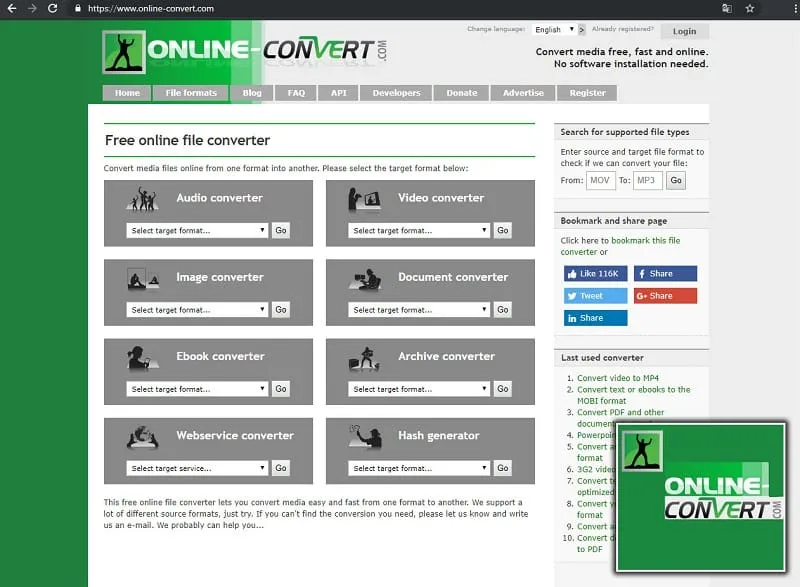Click the Document converter icon
This screenshot has height=587, width=800.
[364, 278]
